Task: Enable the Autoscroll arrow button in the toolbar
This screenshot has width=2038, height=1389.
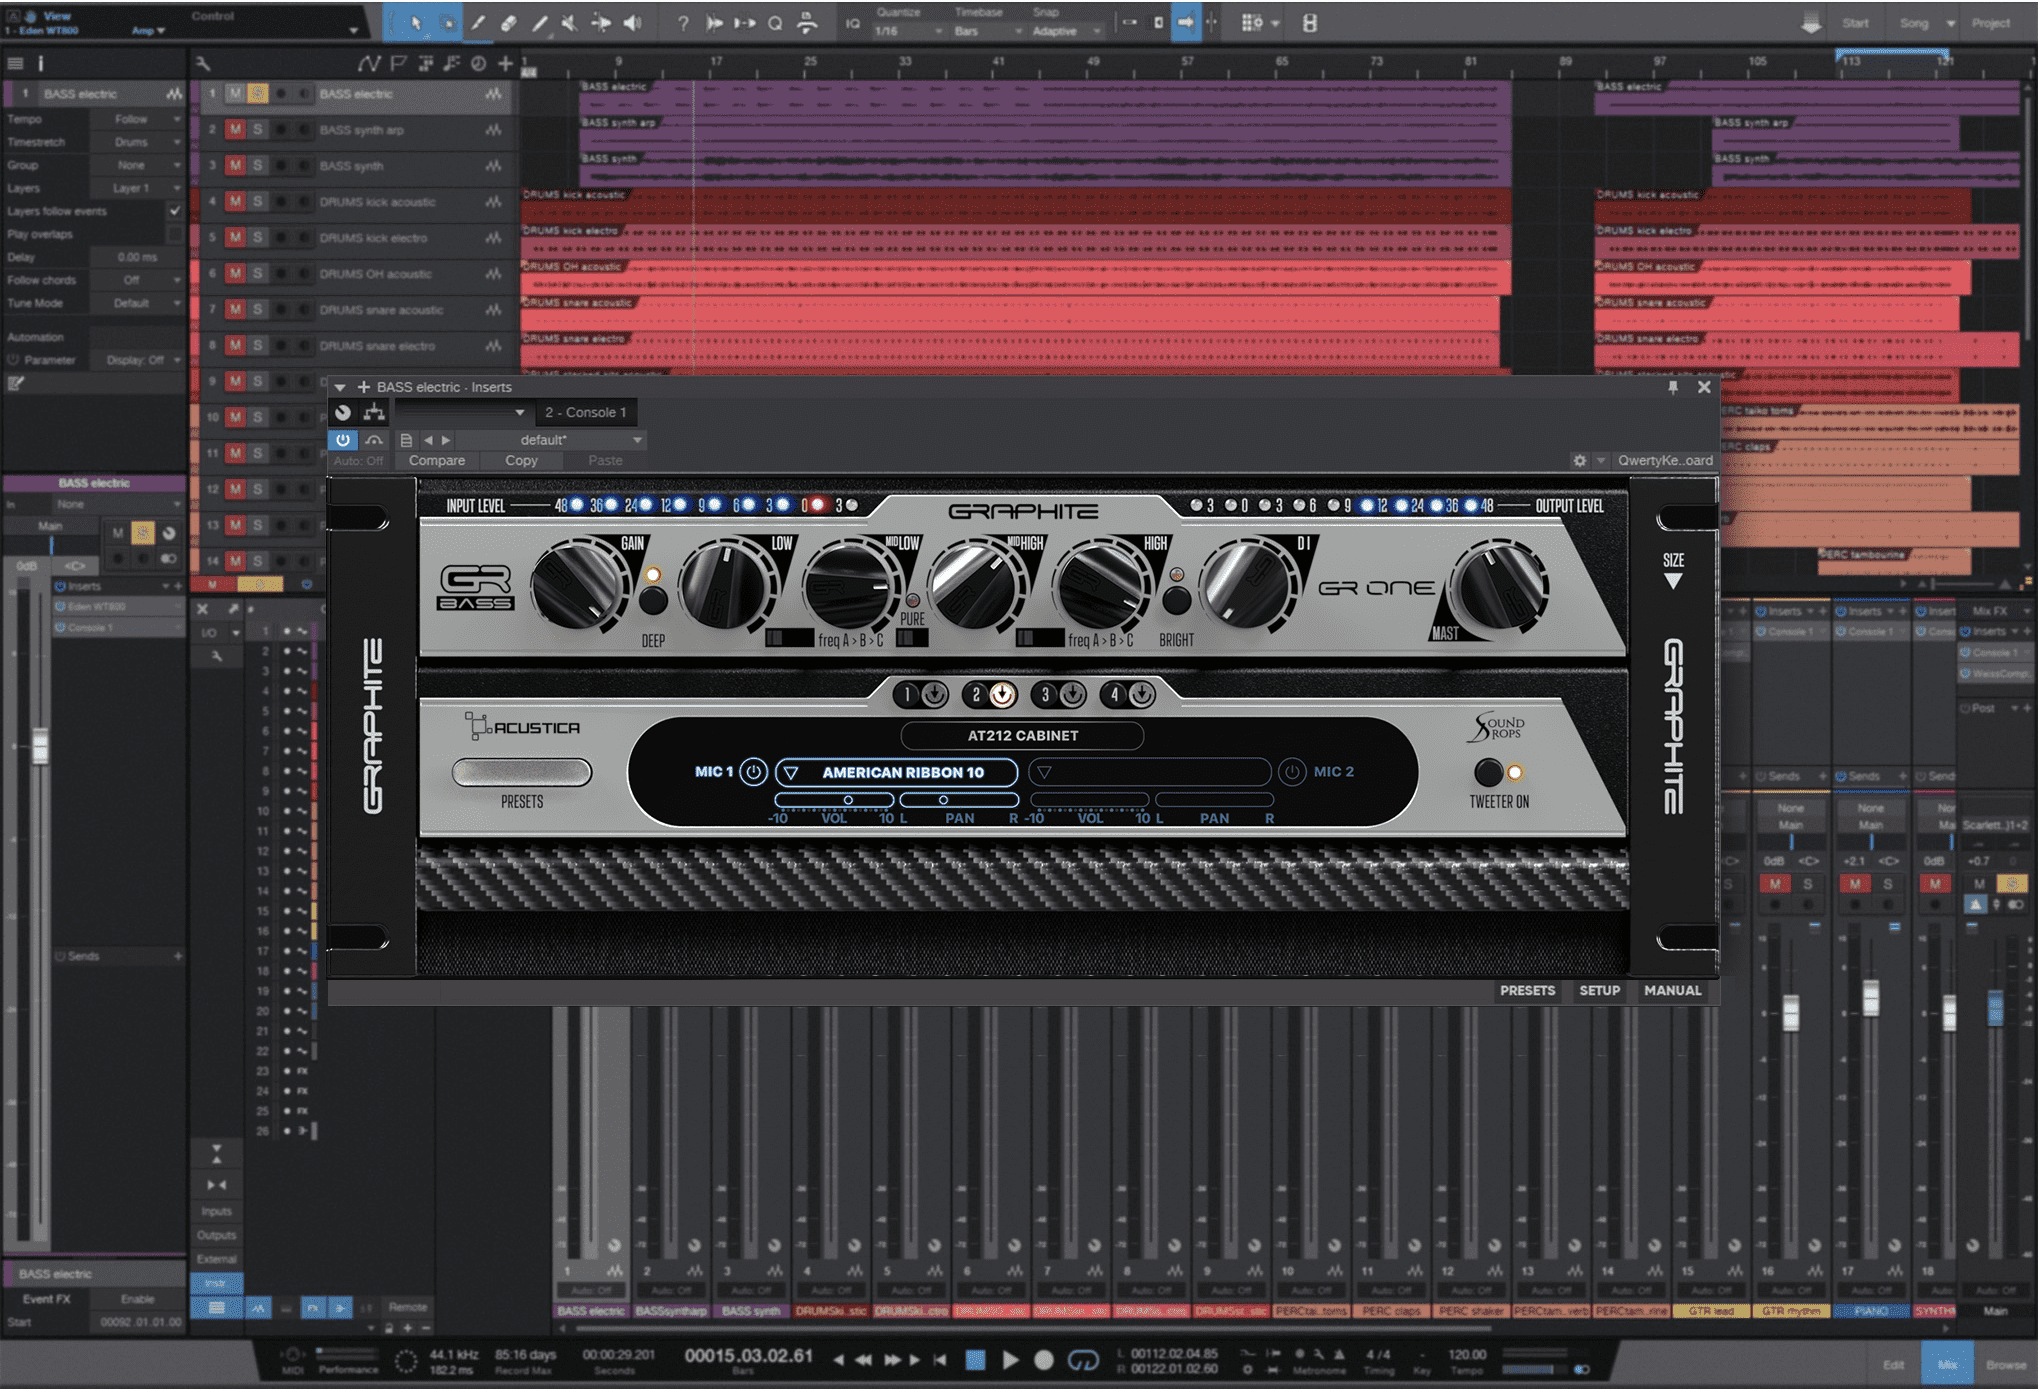Action: (1185, 22)
